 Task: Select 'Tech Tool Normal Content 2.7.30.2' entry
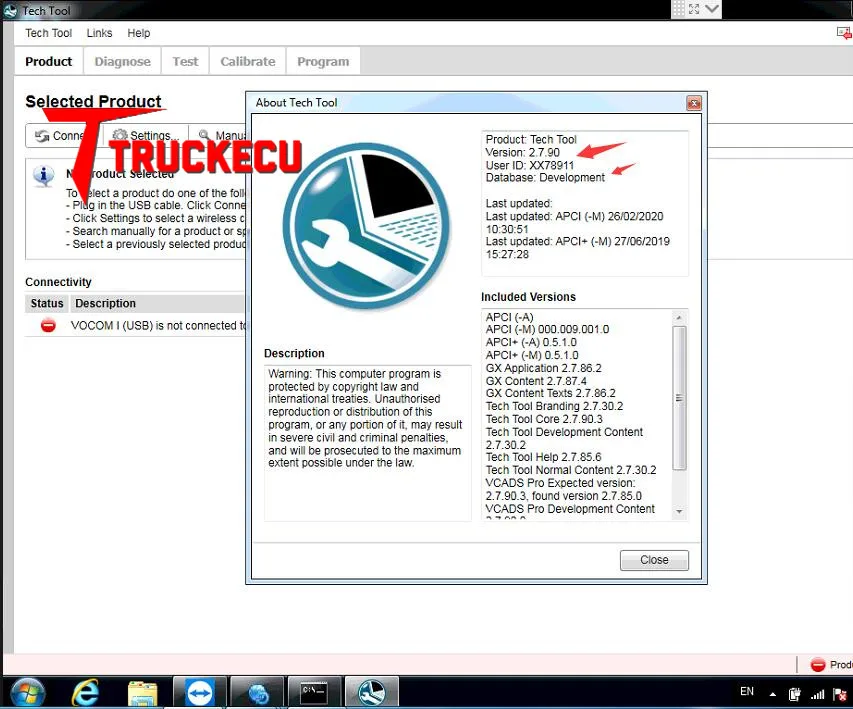click(x=571, y=470)
